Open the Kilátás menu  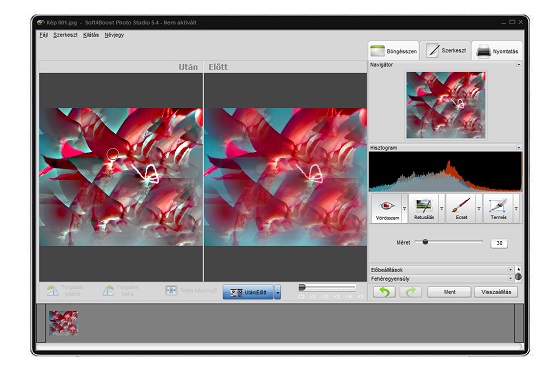[x=91, y=35]
